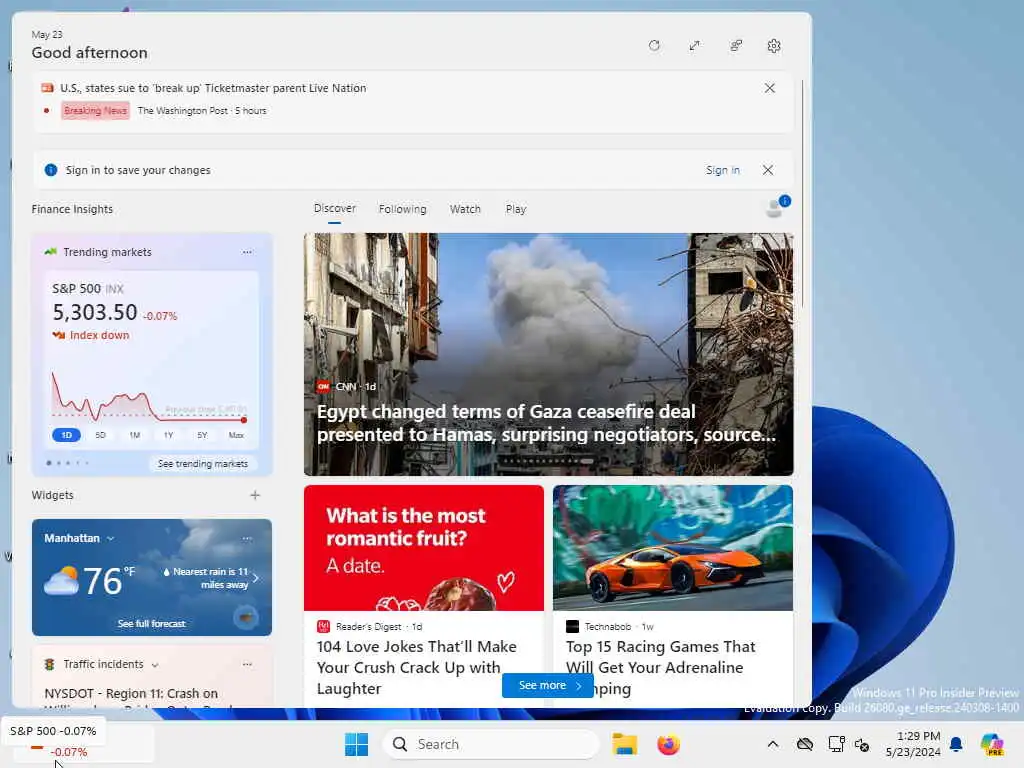Open the notification bell icon
The image size is (1024, 768).
[x=956, y=744]
